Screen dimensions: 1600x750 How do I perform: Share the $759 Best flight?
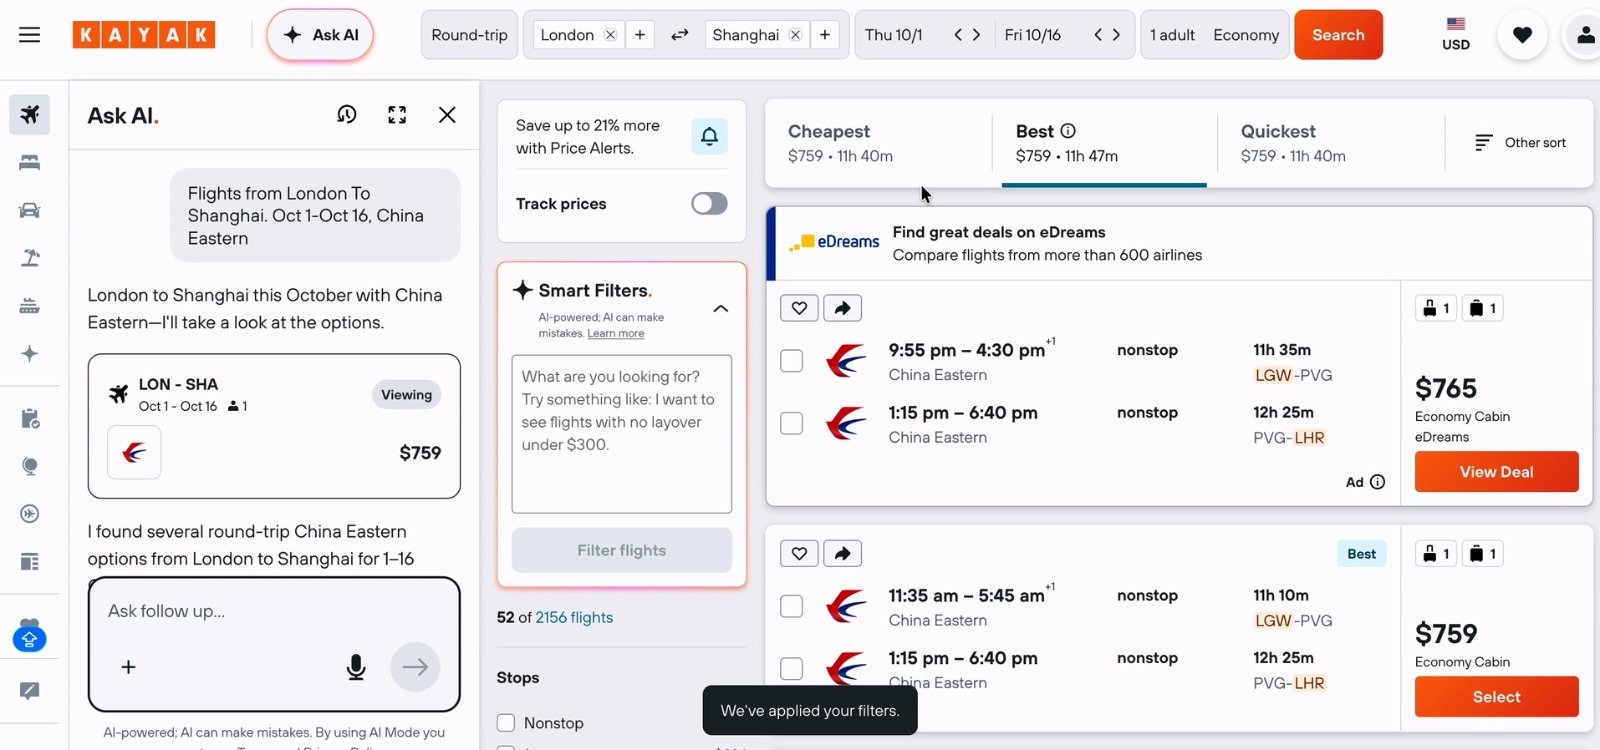click(x=843, y=553)
